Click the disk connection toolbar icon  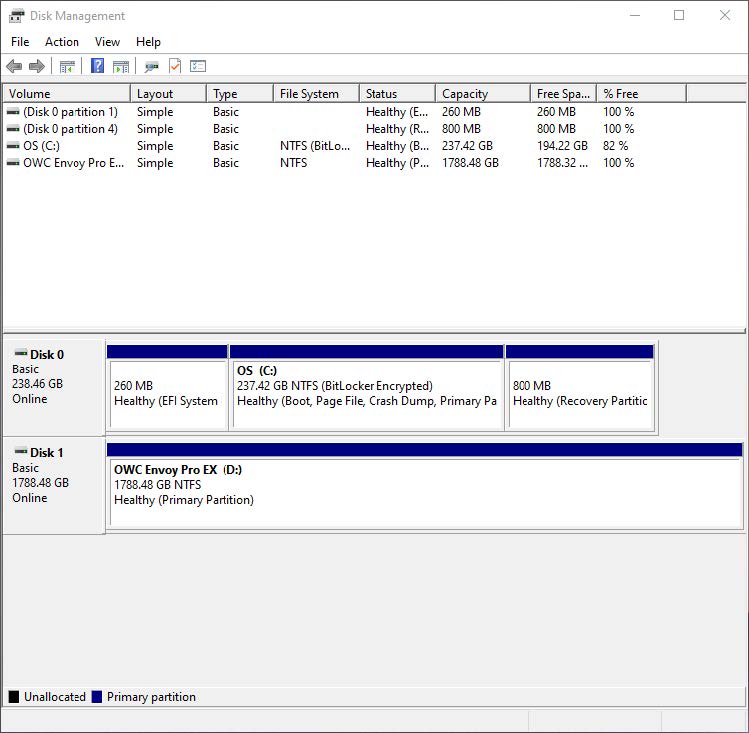pos(151,66)
